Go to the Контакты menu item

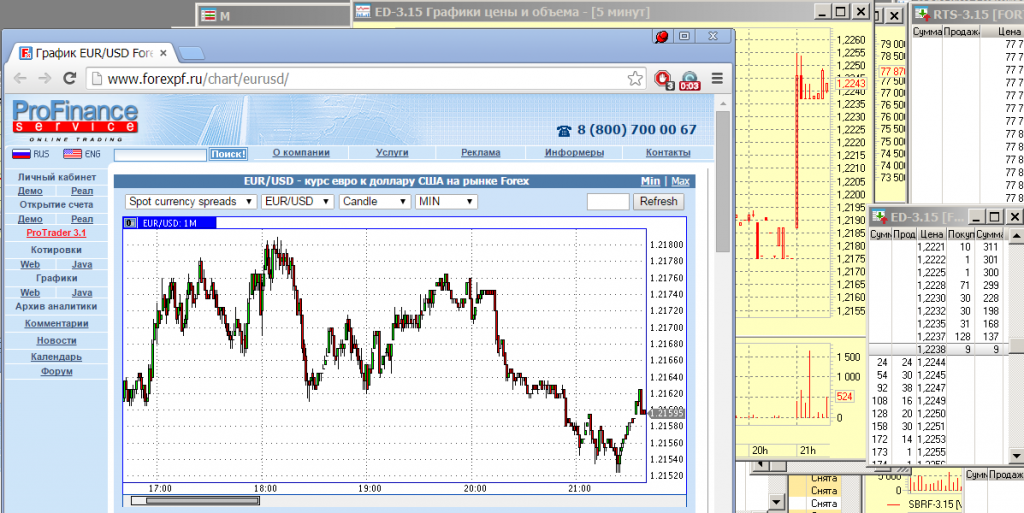click(667, 153)
